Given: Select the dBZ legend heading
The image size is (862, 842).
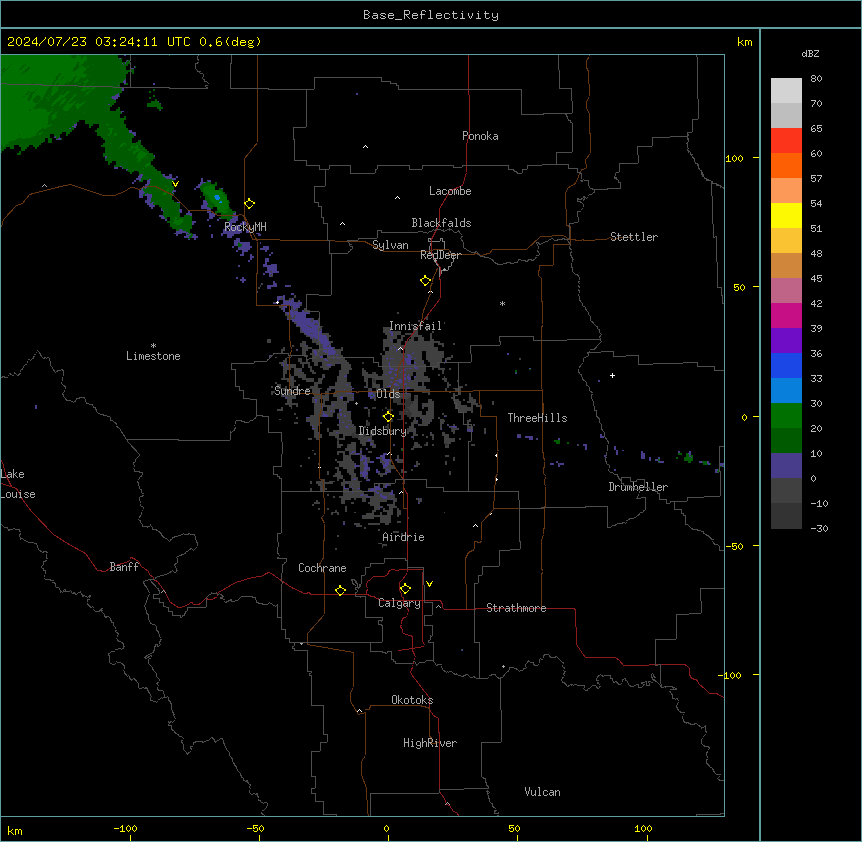Looking at the screenshot, I should tap(810, 54).
